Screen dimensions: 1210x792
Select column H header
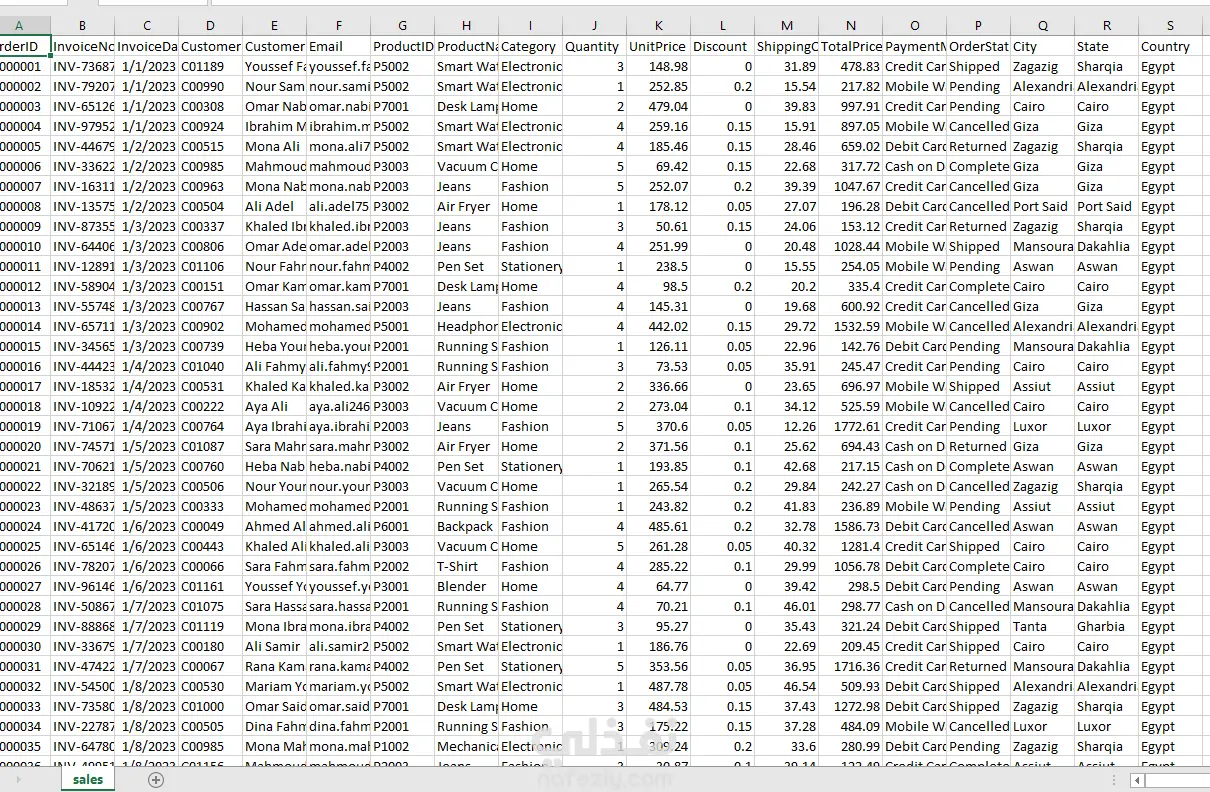[467, 25]
